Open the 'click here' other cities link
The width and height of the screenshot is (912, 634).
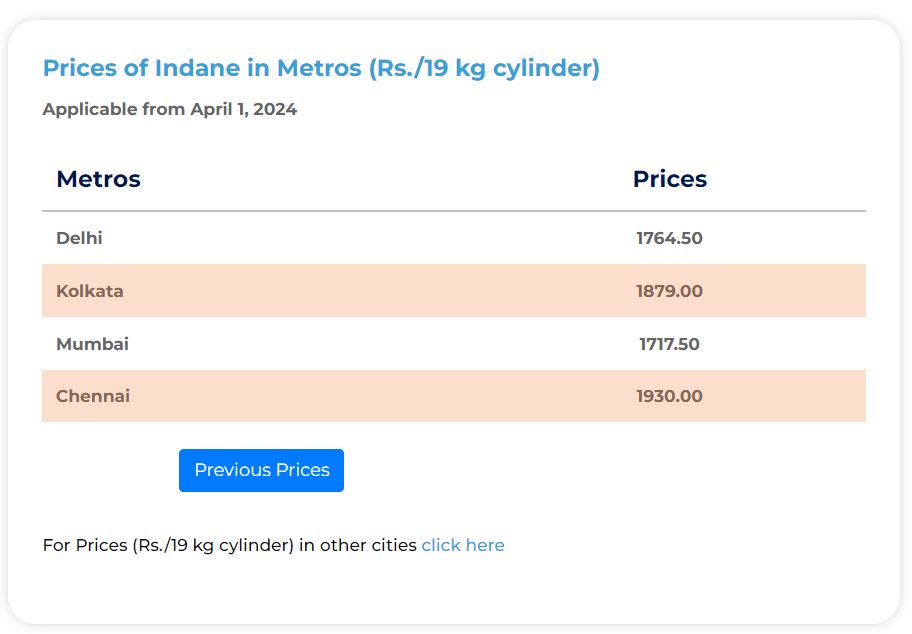click(463, 545)
